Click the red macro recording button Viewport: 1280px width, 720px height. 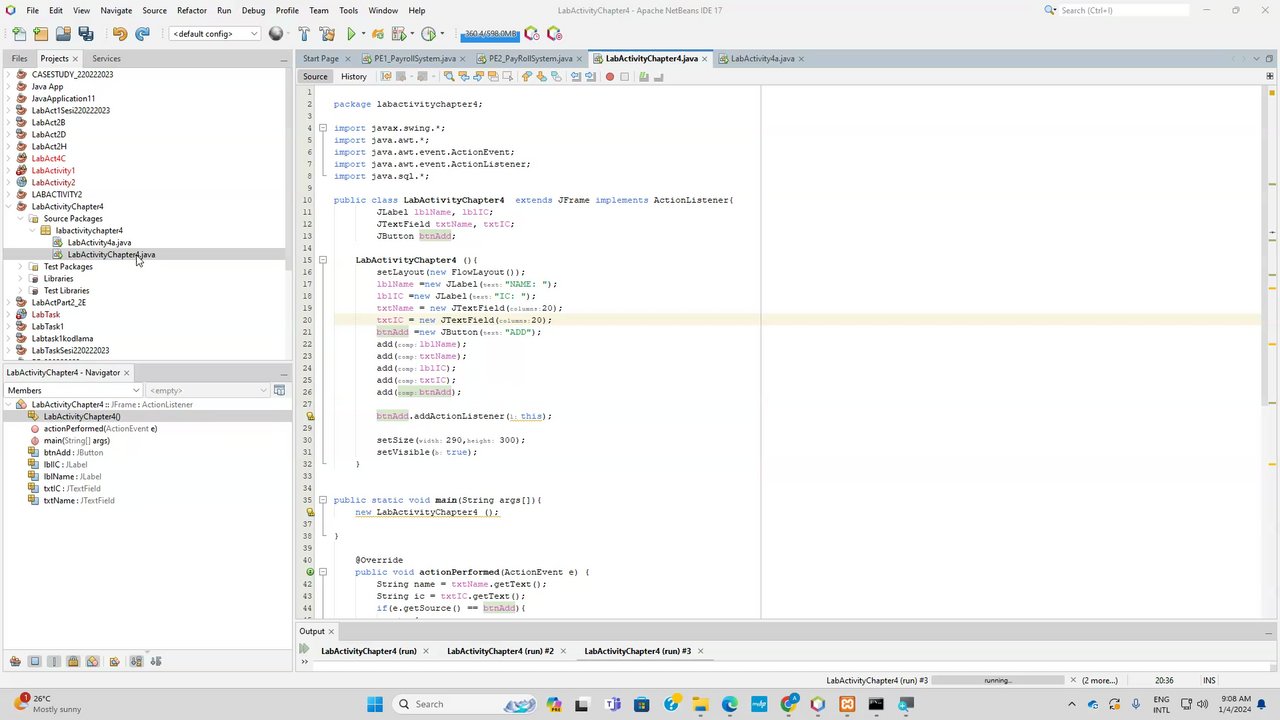(609, 77)
